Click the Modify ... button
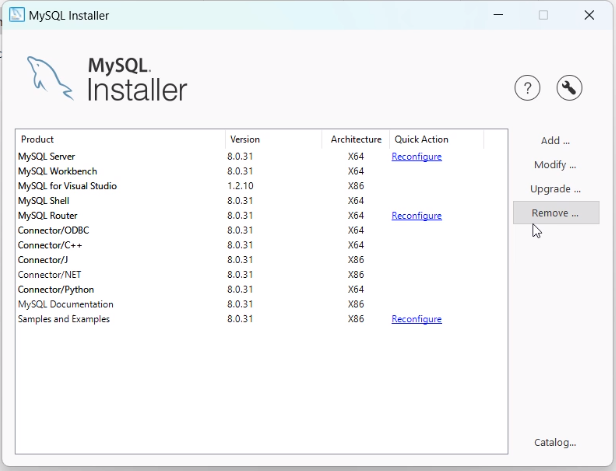Image resolution: width=616 pixels, height=471 pixels. pyautogui.click(x=556, y=165)
